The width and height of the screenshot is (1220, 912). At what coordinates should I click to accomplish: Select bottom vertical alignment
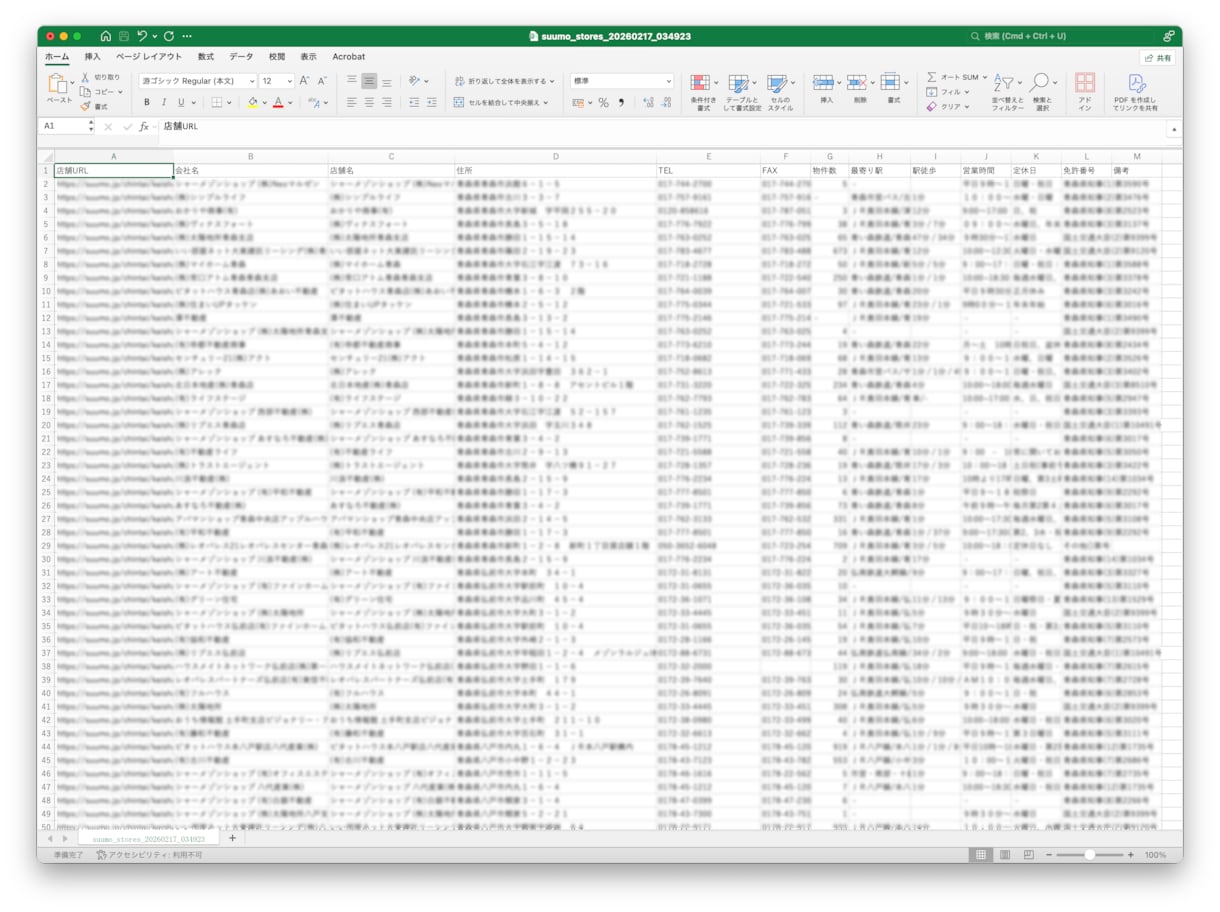point(387,81)
